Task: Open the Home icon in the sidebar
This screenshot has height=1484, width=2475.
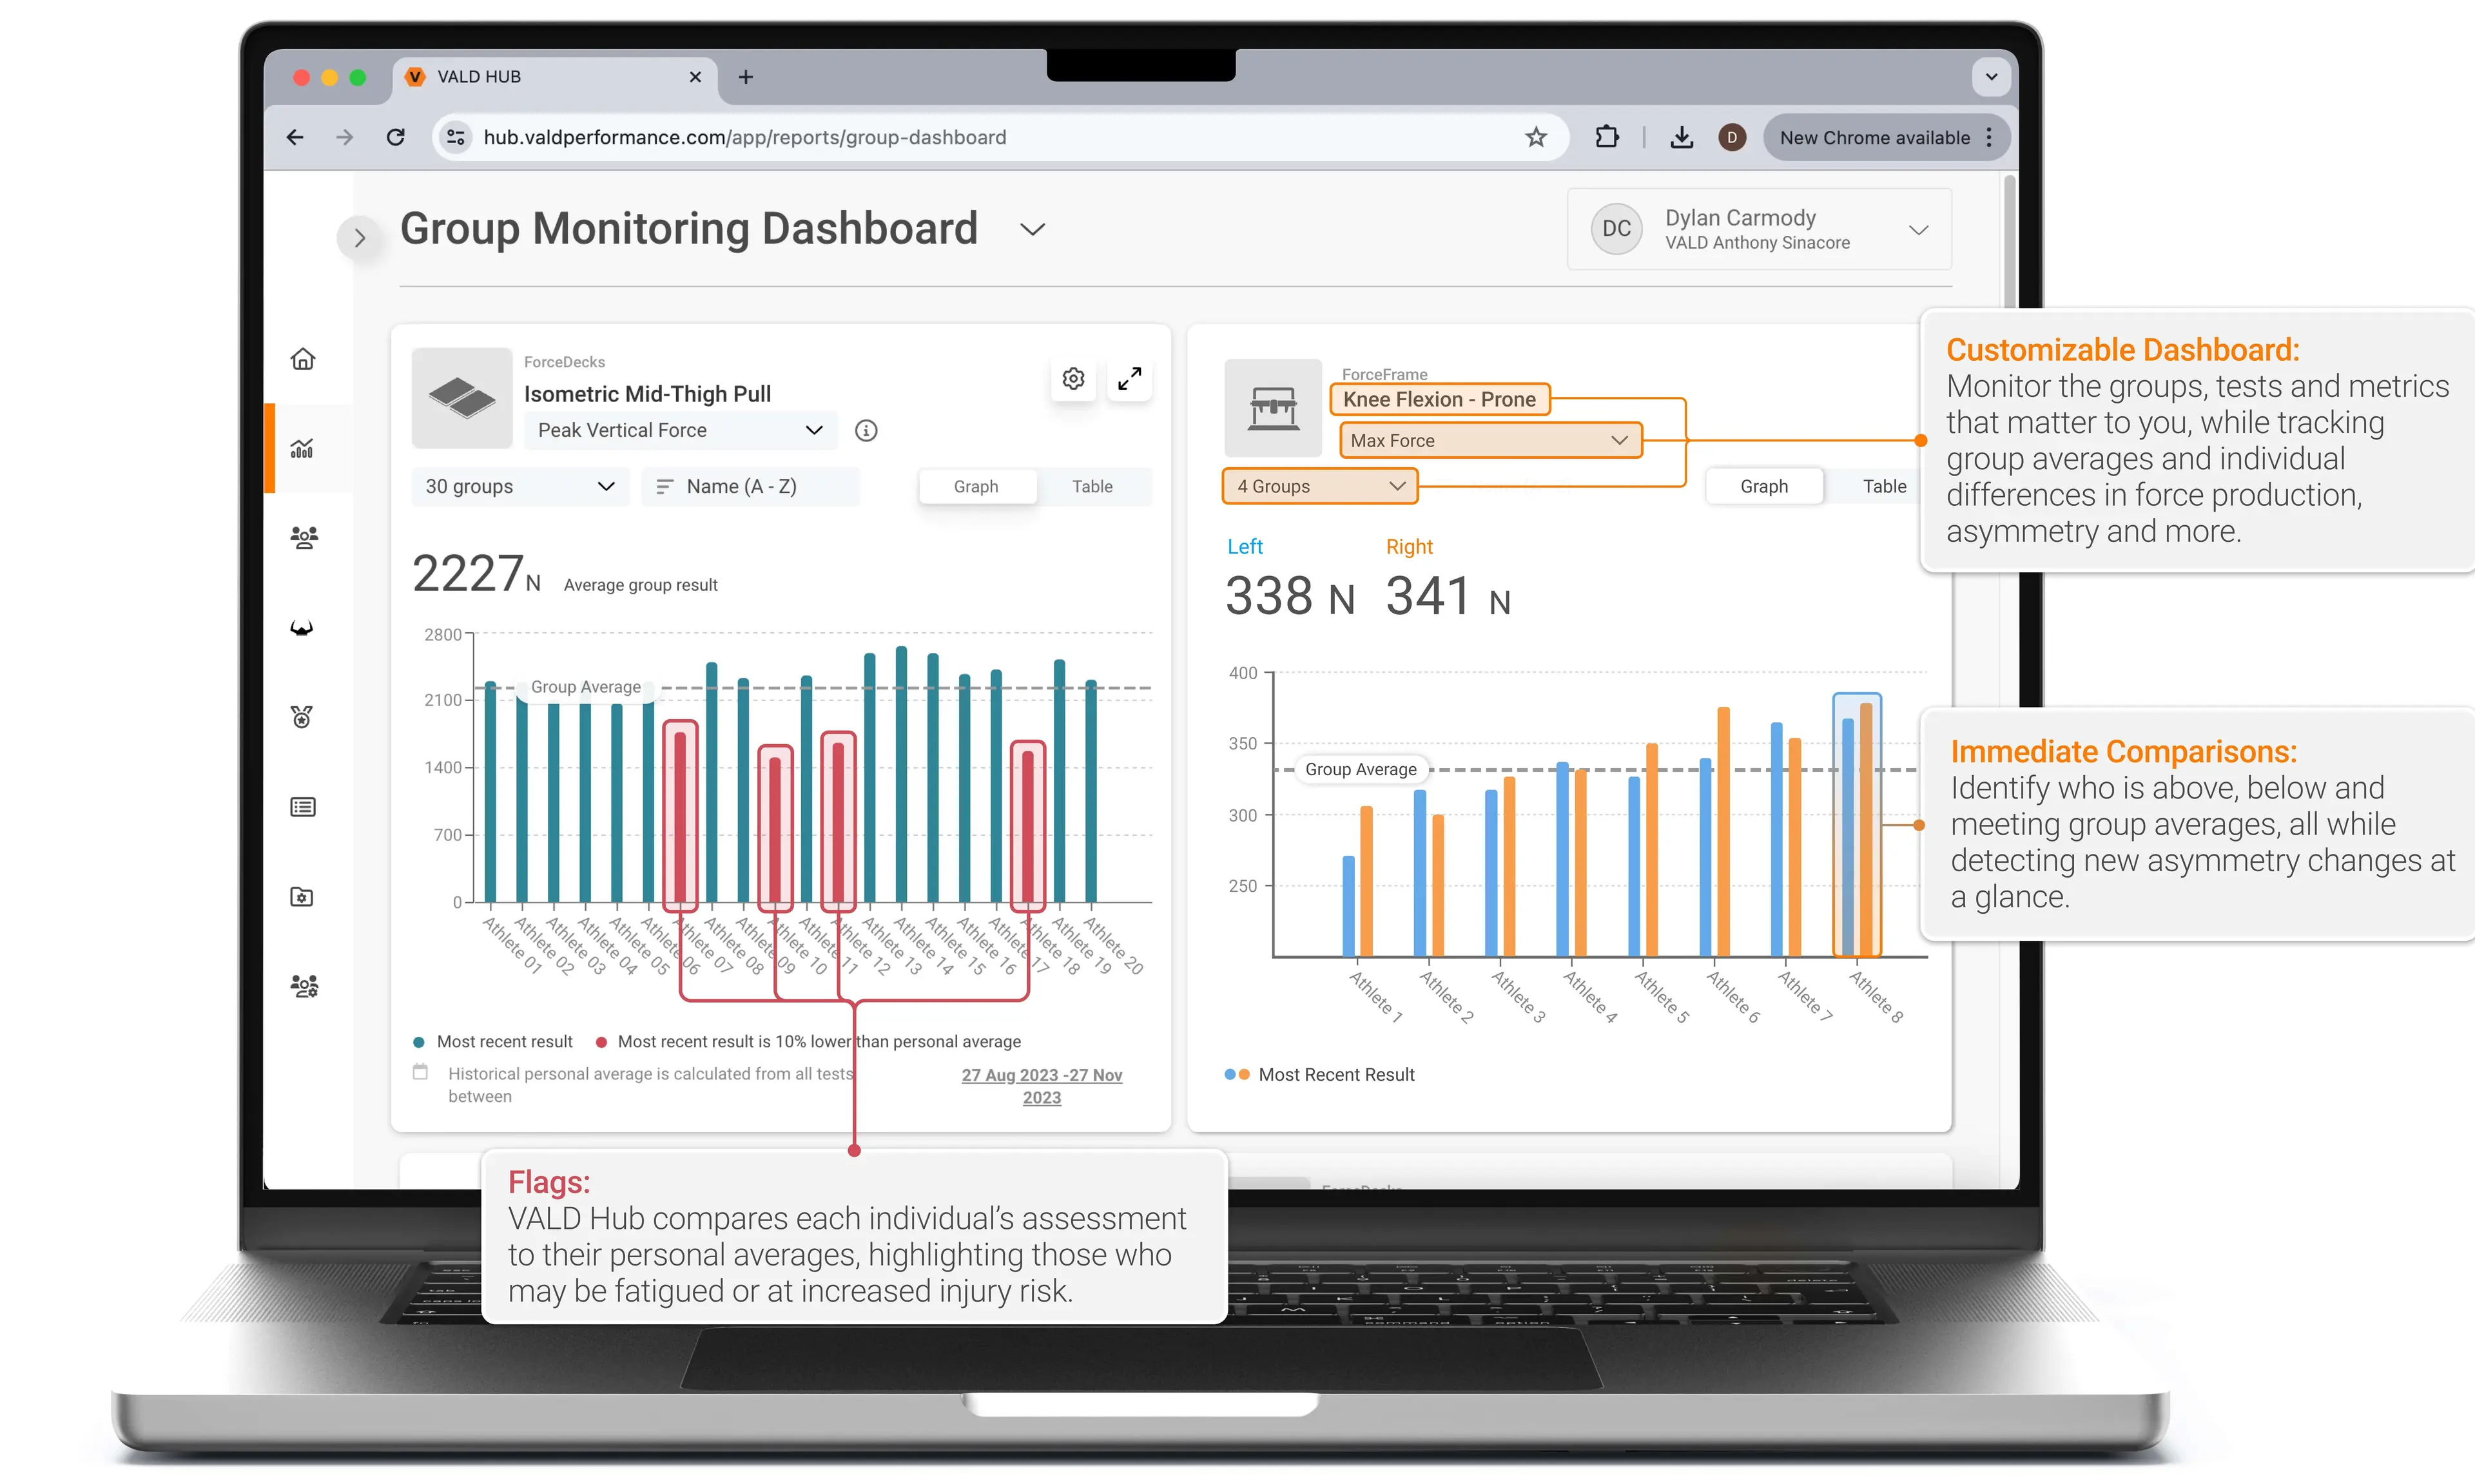Action: tap(303, 358)
